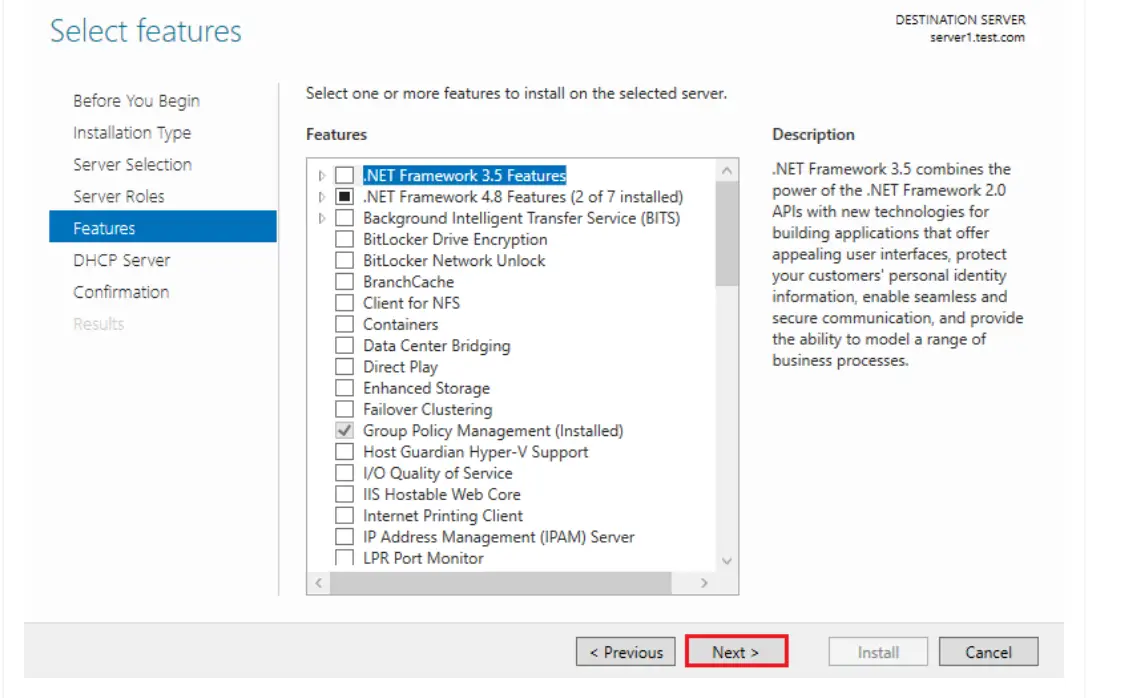Click the vertical scrollbar thumb in features list
This screenshot has height=698, width=1126.
[x=727, y=233]
